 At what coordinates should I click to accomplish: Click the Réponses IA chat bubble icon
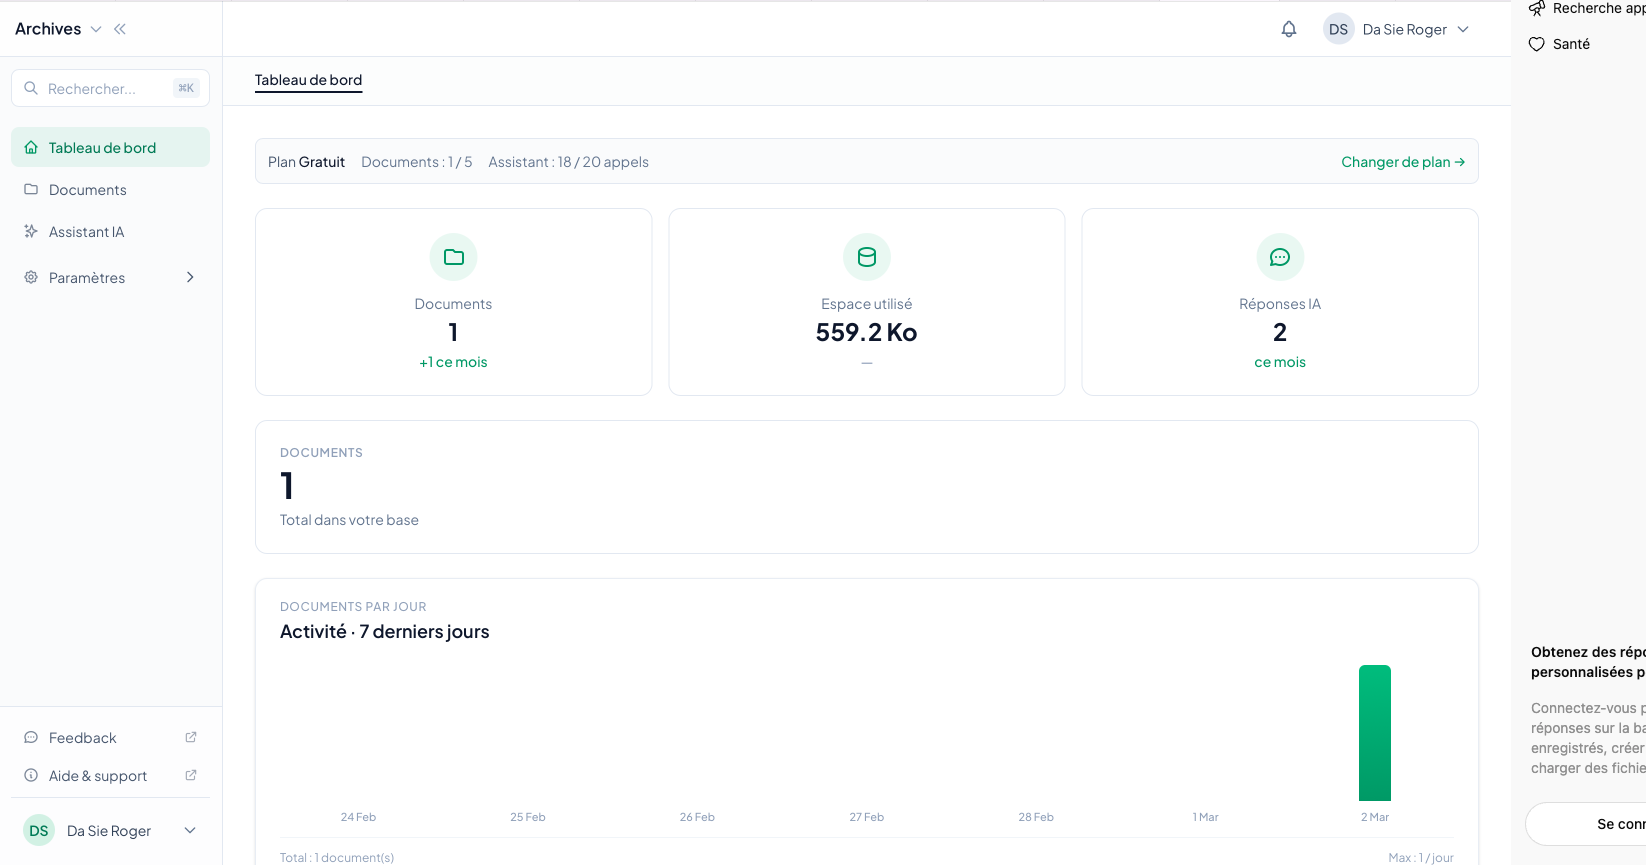coord(1279,257)
